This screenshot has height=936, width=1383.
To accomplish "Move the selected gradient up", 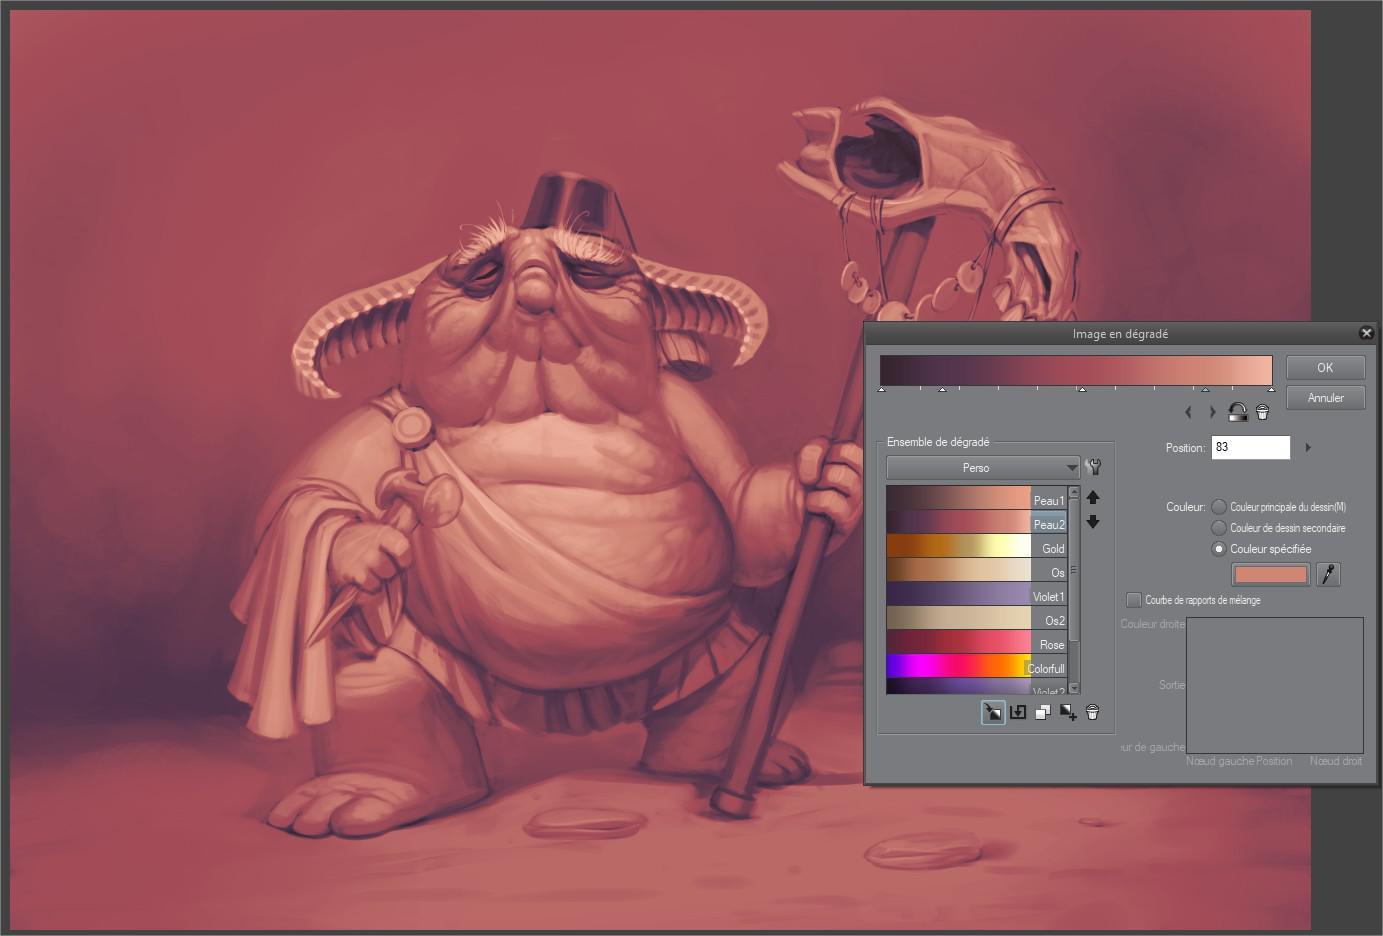I will point(1093,497).
